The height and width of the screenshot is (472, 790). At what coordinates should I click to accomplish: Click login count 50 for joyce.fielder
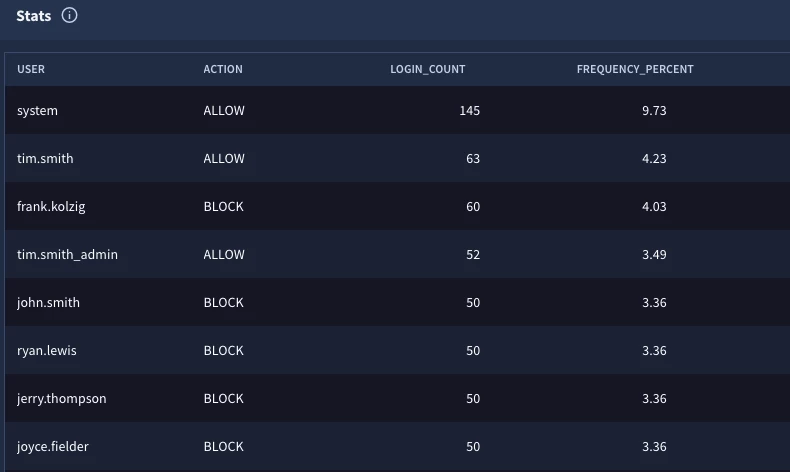(473, 446)
